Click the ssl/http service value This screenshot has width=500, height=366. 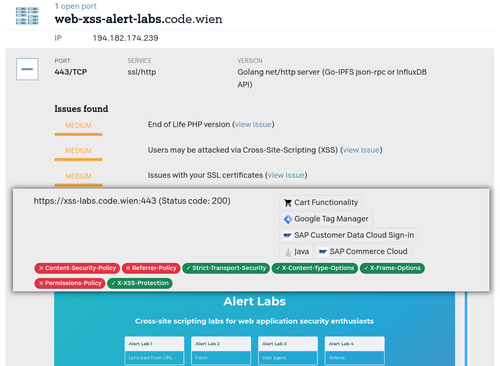(142, 72)
